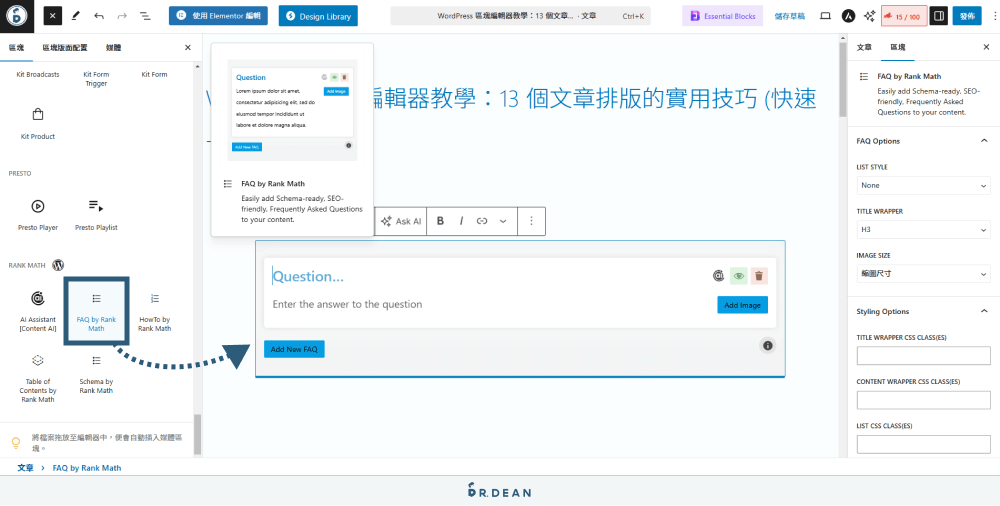Redo the last undone change
1000x506 pixels.
pyautogui.click(x=122, y=16)
